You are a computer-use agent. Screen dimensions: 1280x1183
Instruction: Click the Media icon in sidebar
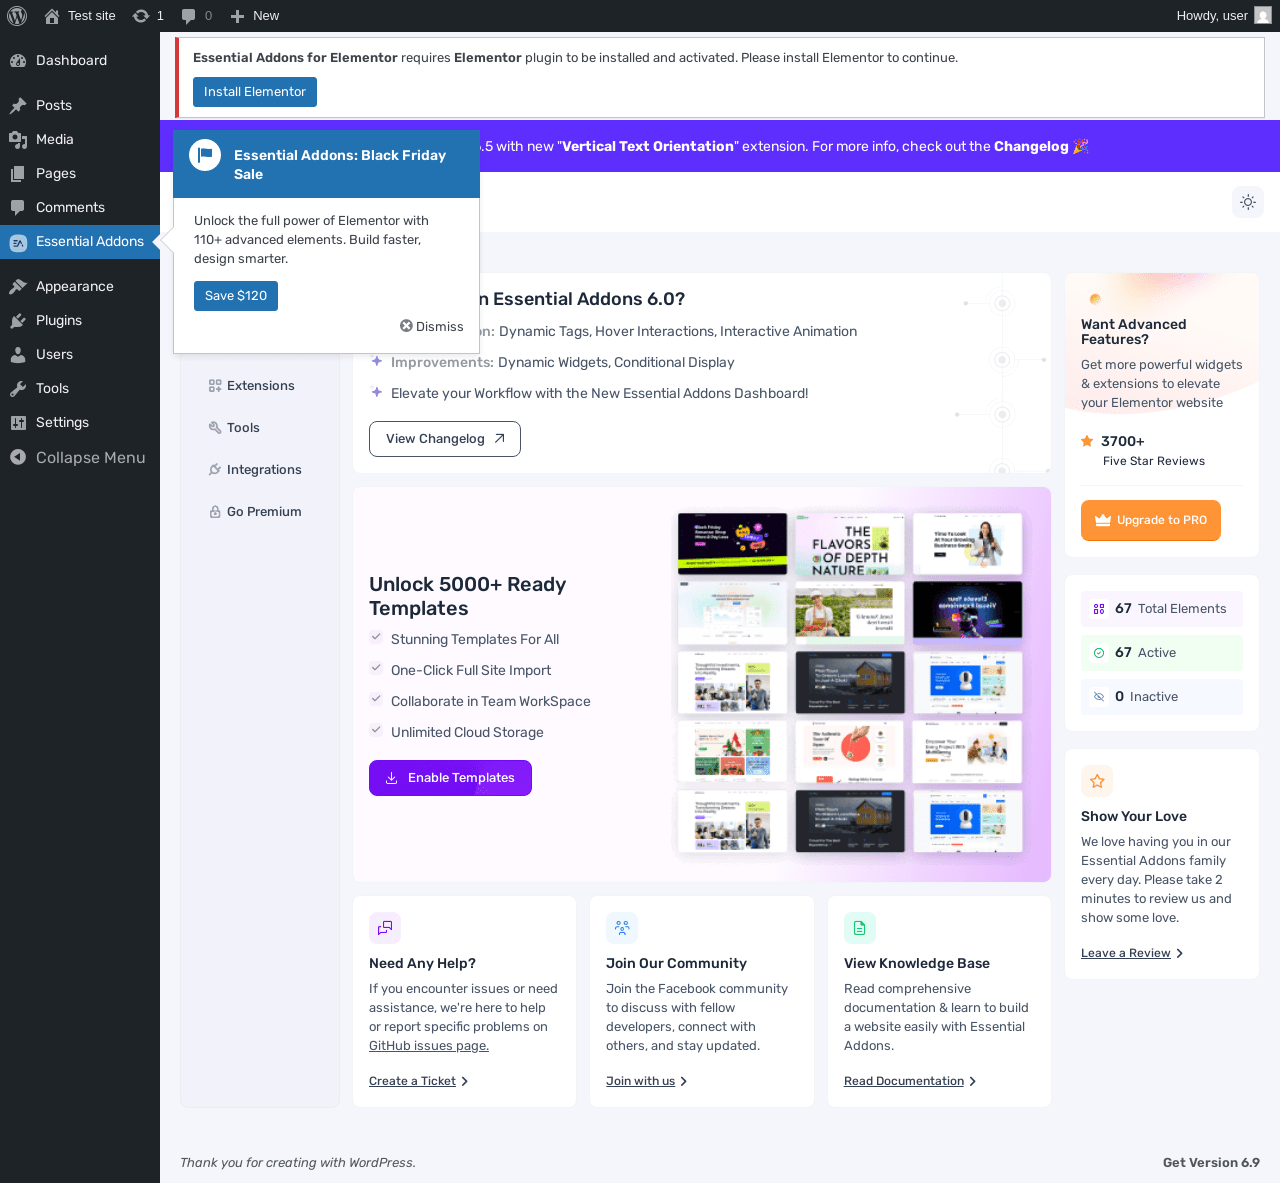(x=18, y=139)
